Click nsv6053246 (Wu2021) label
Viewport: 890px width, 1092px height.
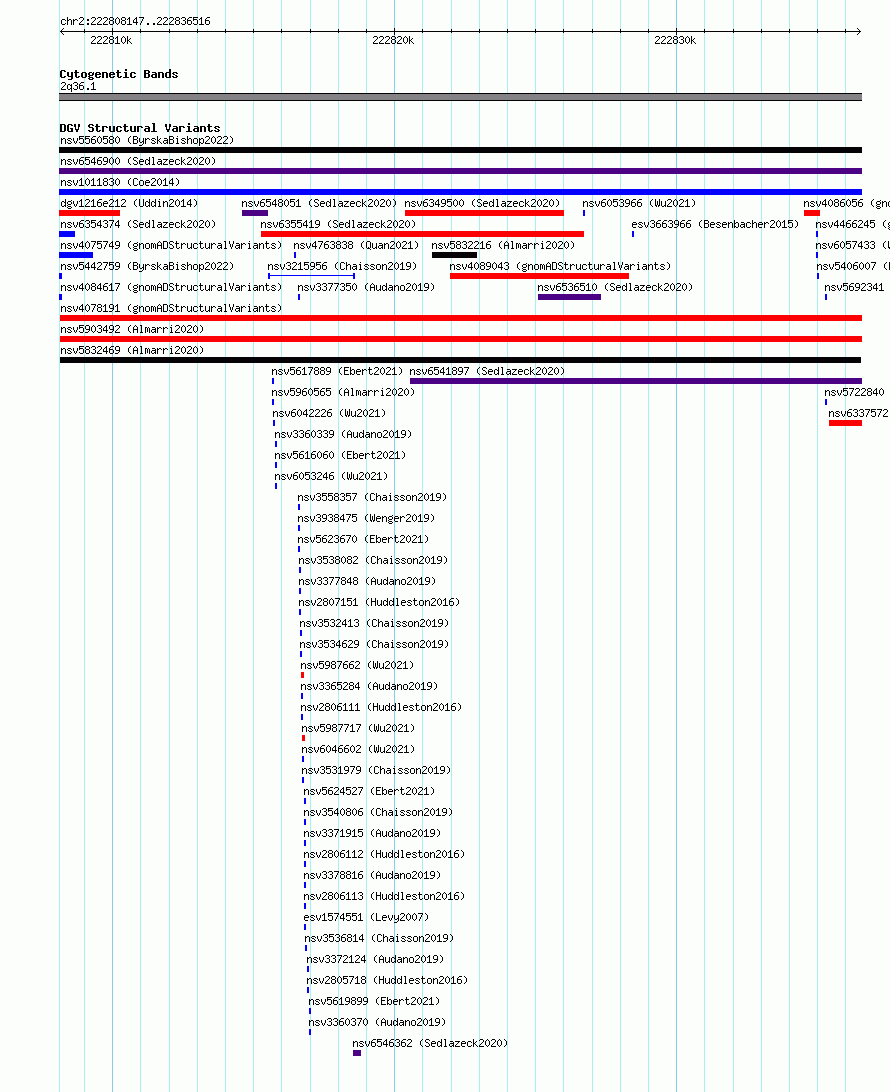click(331, 476)
